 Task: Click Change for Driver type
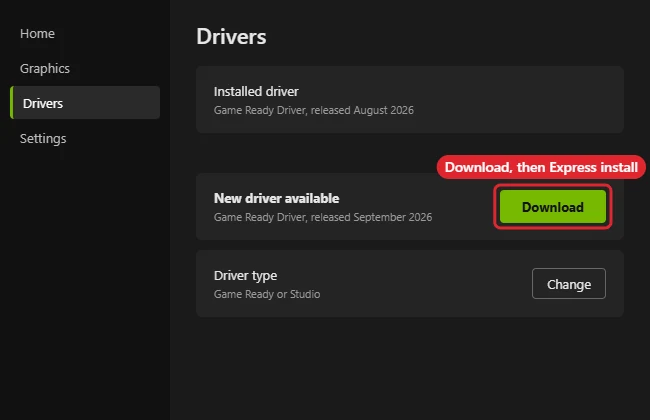569,284
